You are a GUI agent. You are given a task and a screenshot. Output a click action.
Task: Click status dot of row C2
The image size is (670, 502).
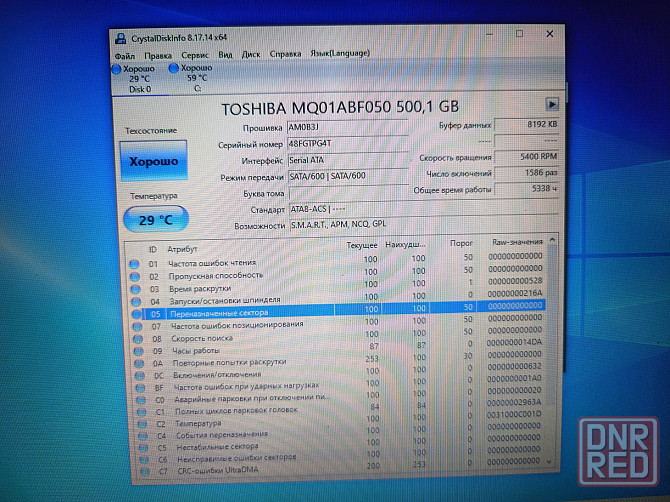pyautogui.click(x=142, y=425)
